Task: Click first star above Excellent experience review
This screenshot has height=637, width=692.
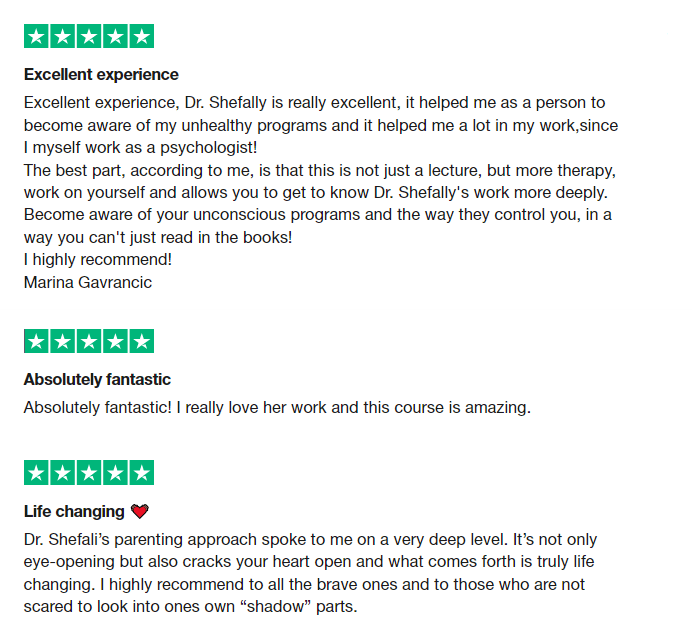Action: [x=37, y=37]
